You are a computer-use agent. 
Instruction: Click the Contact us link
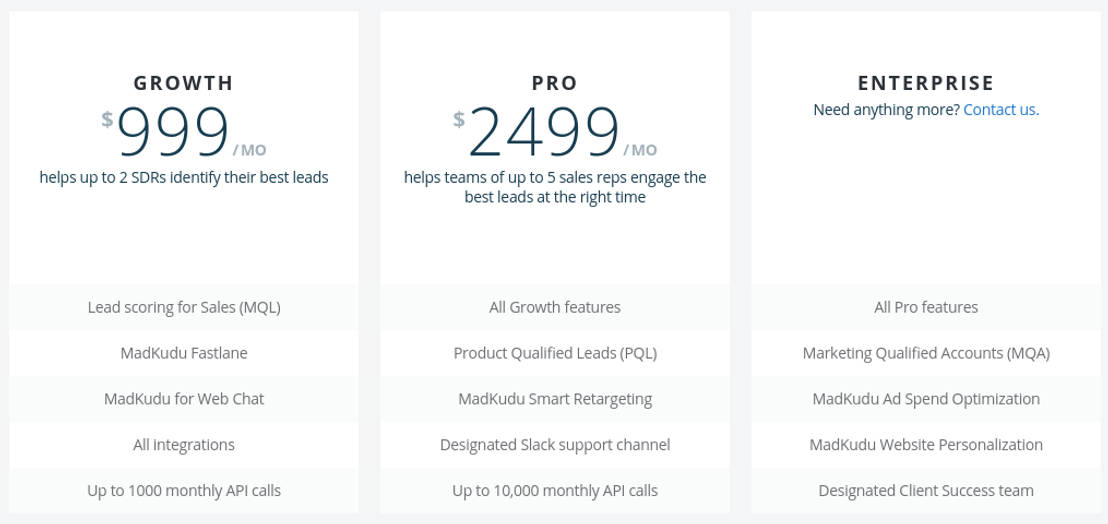click(x=1001, y=110)
